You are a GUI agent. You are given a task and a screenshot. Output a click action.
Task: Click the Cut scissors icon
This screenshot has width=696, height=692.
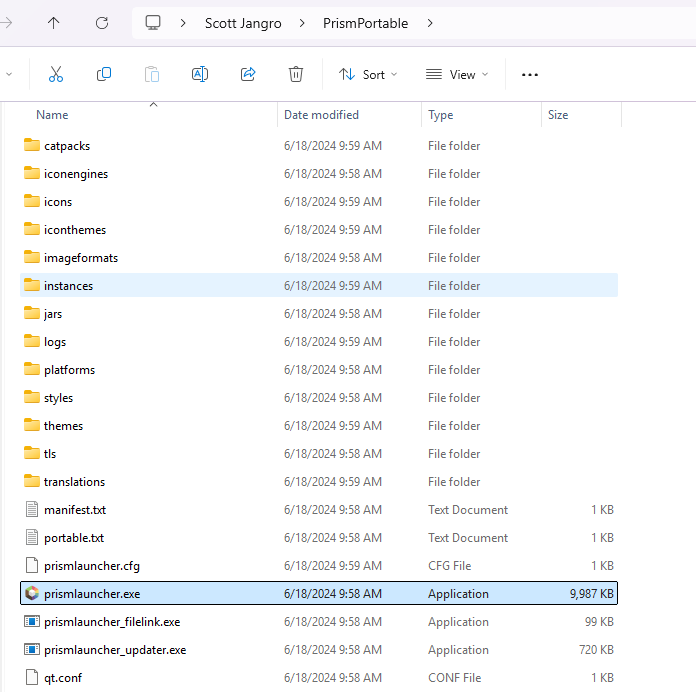click(56, 74)
